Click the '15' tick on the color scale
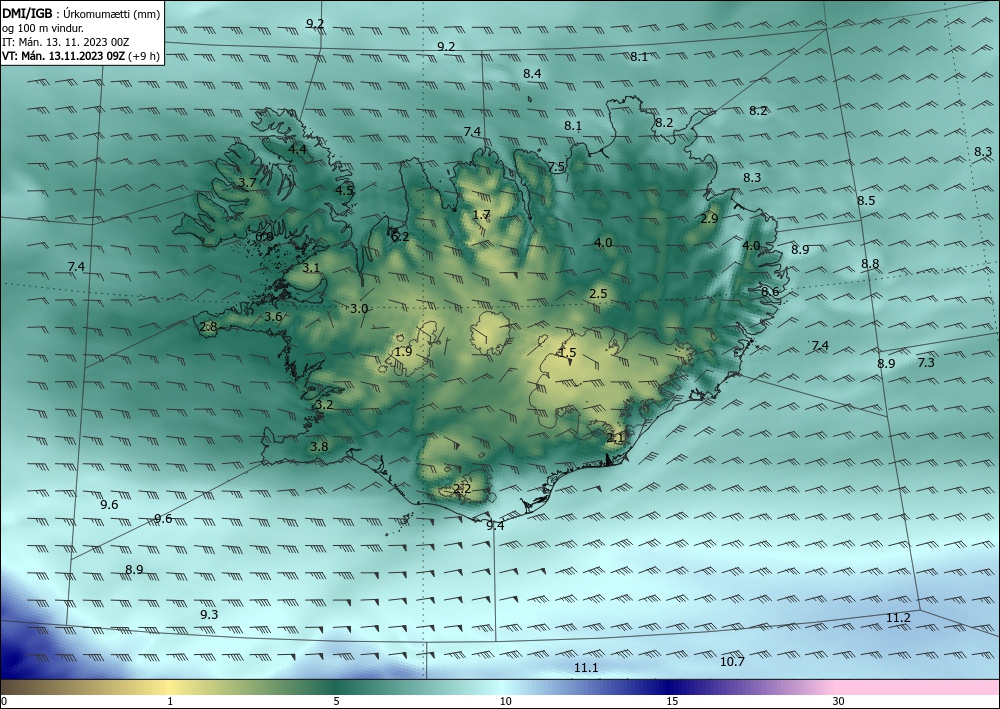Viewport: 1000px width, 709px height. (672, 701)
